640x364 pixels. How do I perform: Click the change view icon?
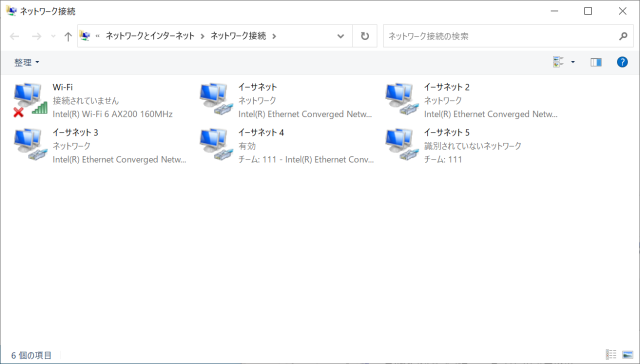pyautogui.click(x=558, y=62)
